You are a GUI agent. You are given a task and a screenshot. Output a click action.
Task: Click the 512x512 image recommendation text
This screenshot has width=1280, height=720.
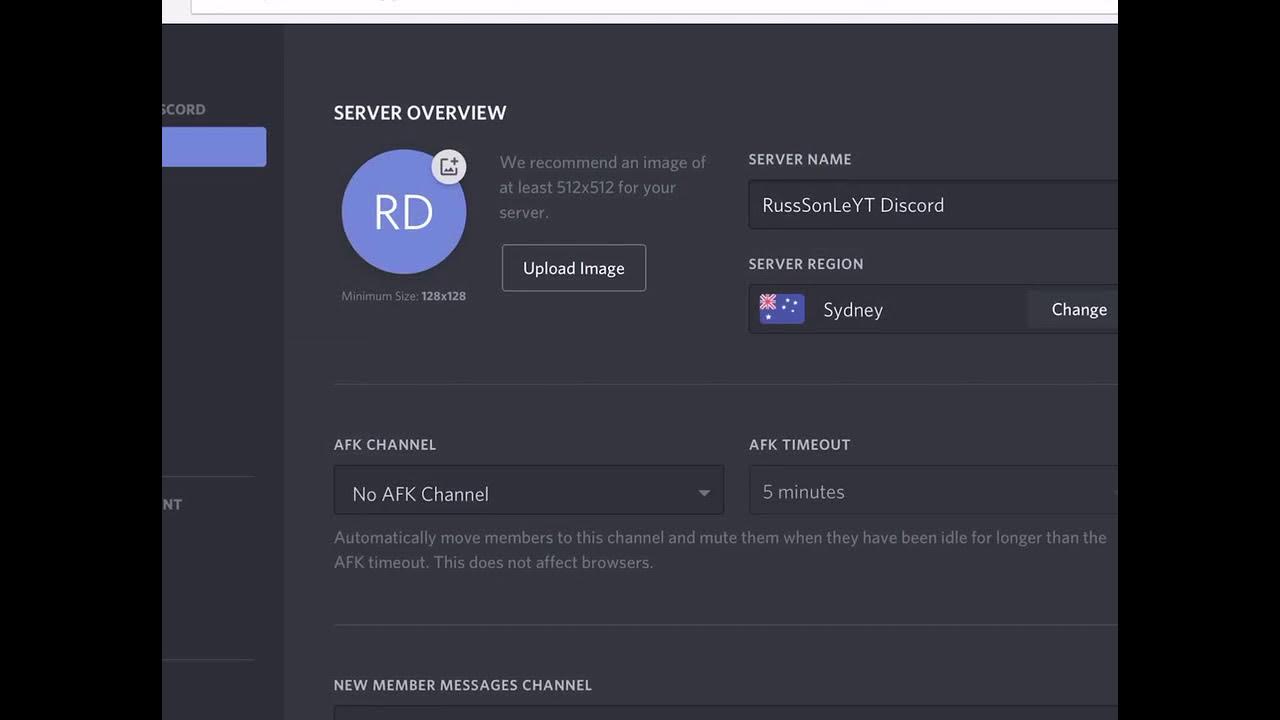[603, 187]
